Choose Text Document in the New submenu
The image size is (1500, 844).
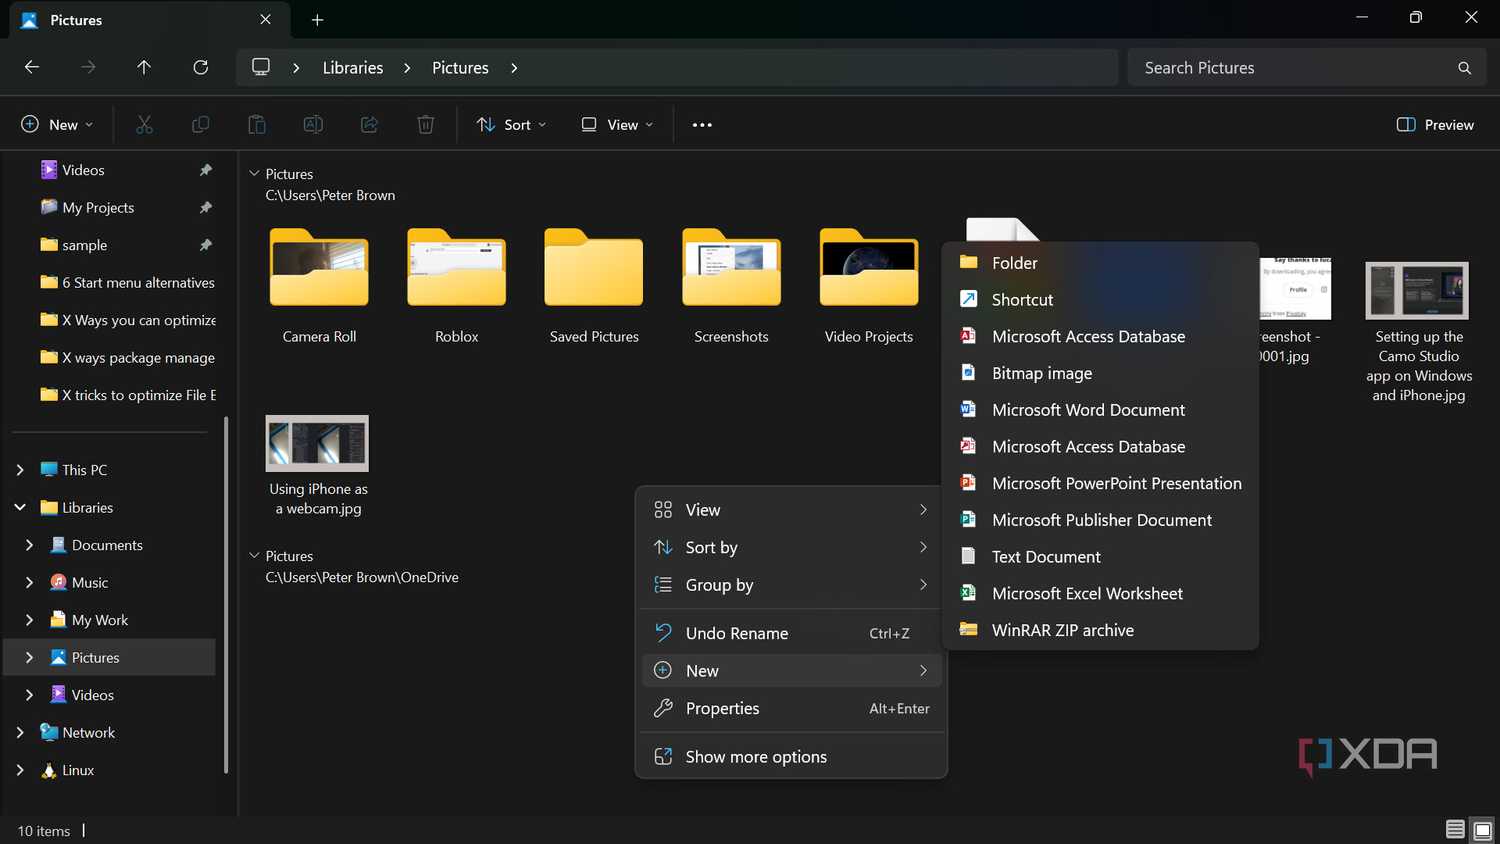point(1100,557)
